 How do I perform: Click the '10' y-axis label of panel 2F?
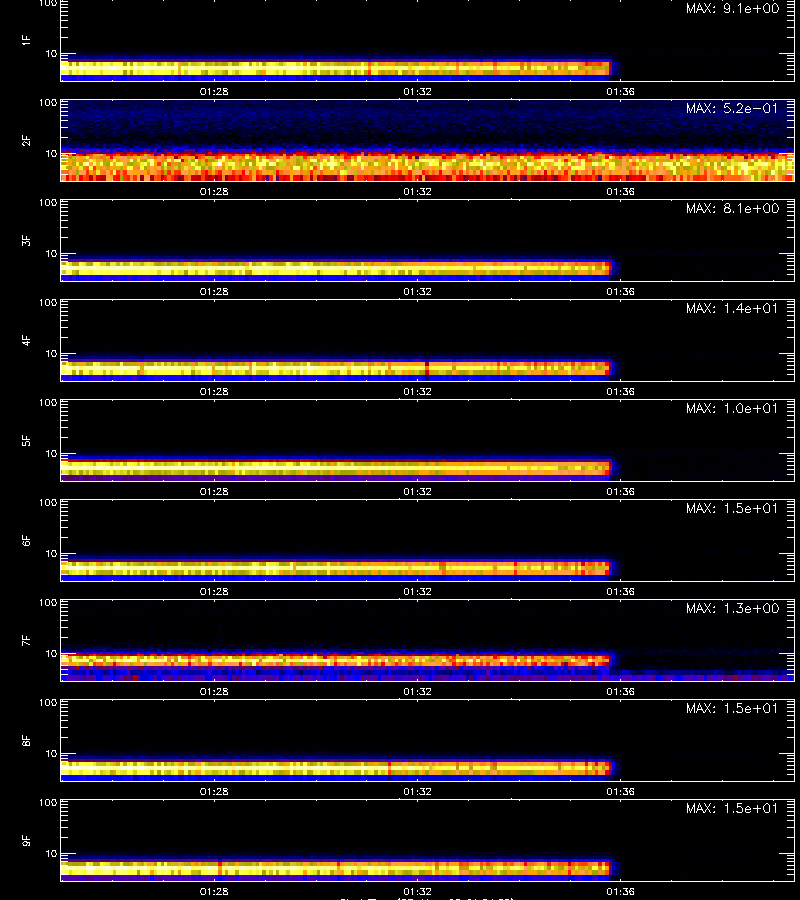[x=52, y=153]
